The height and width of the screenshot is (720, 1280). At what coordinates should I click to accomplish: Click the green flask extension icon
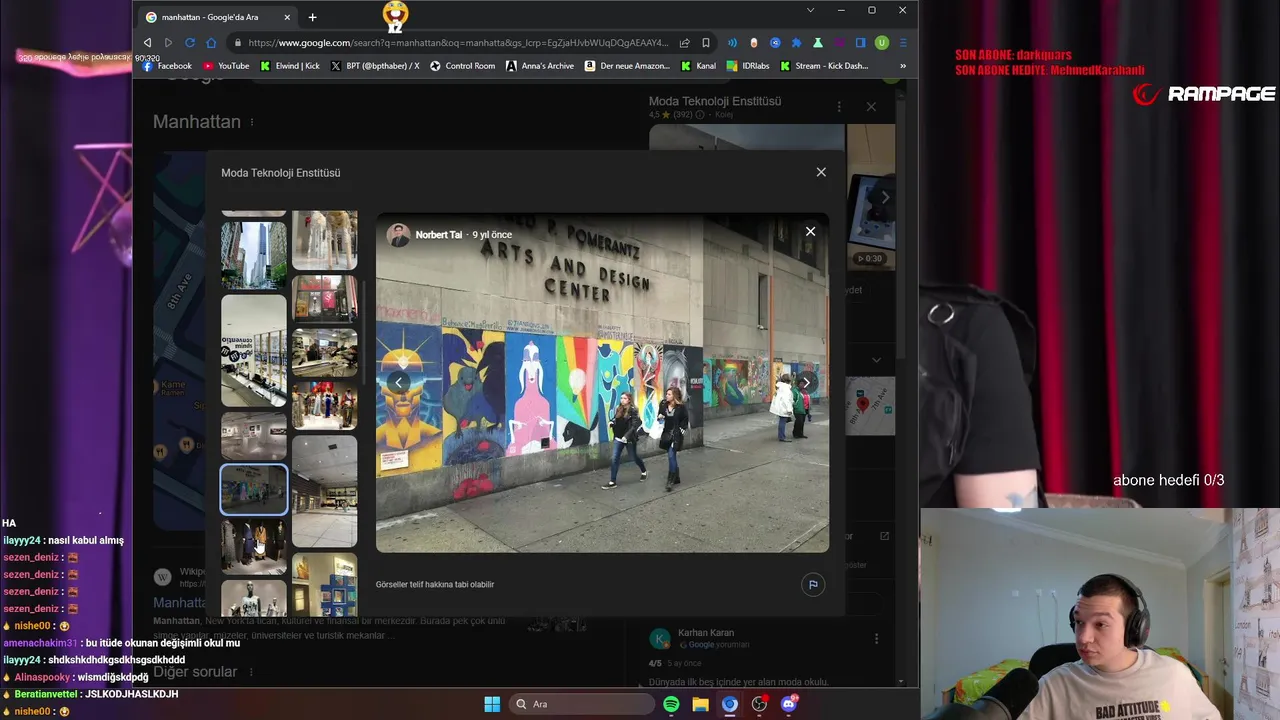click(x=818, y=43)
